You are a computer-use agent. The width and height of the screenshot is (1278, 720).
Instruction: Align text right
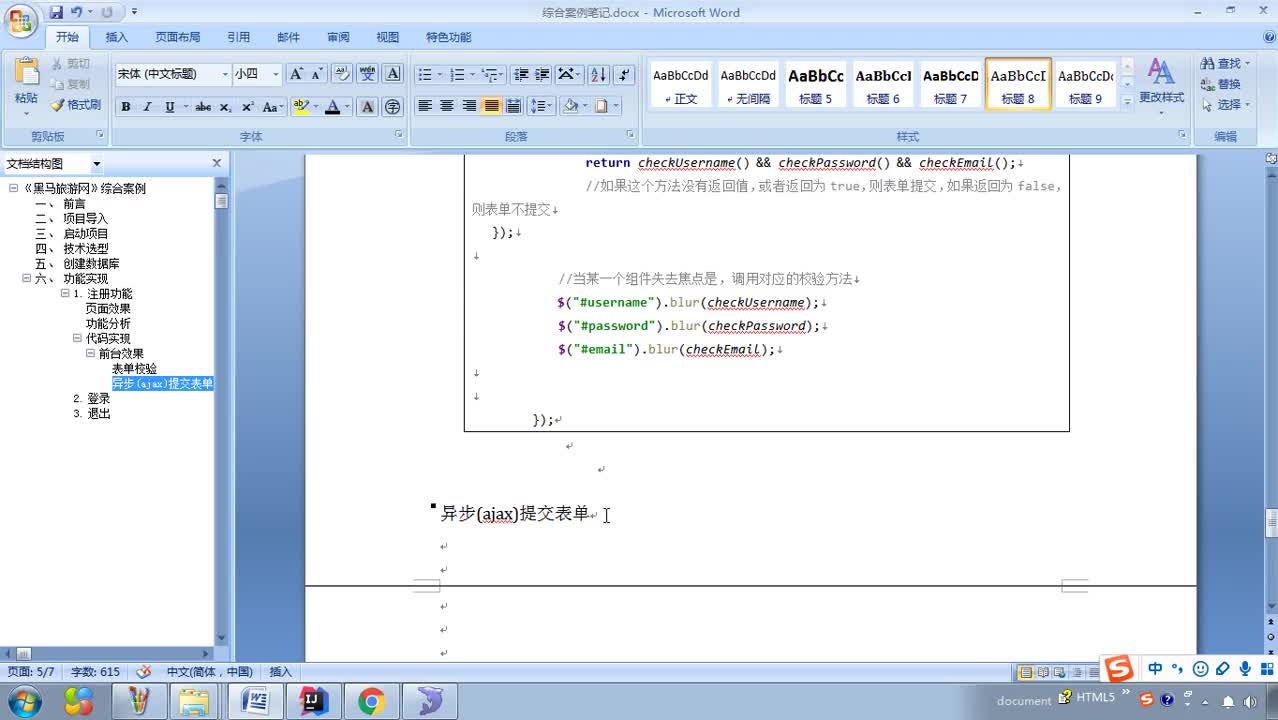point(469,105)
